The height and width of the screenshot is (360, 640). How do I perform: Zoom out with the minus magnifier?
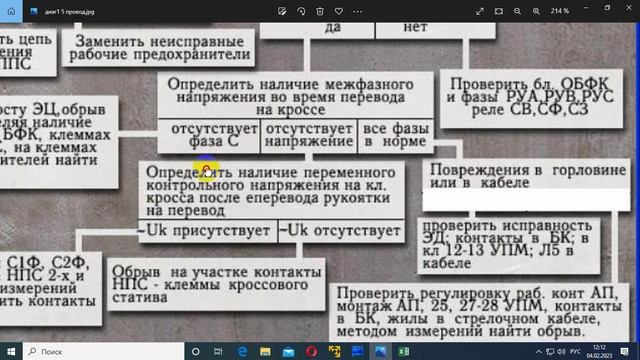(x=518, y=11)
